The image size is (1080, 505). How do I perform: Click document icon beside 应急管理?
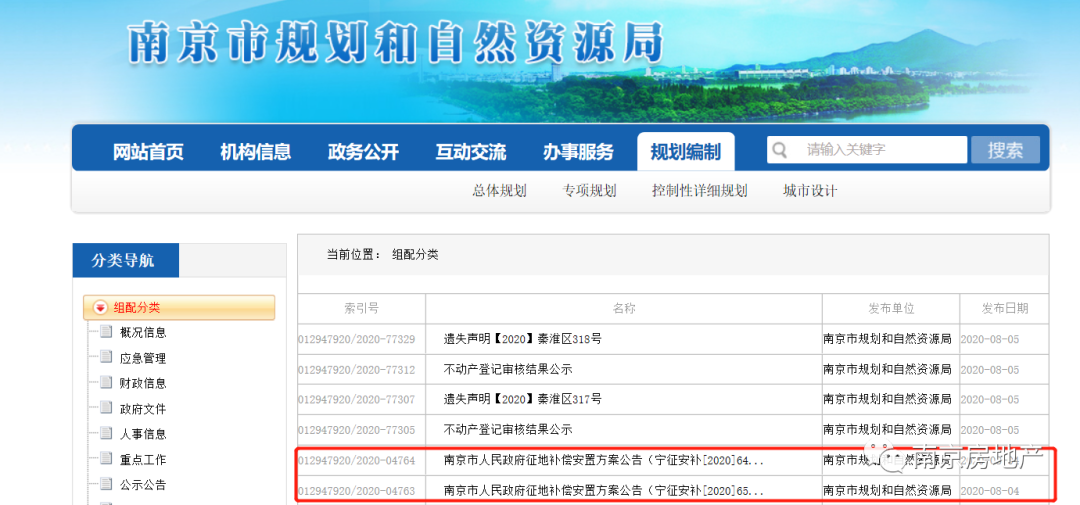click(106, 357)
